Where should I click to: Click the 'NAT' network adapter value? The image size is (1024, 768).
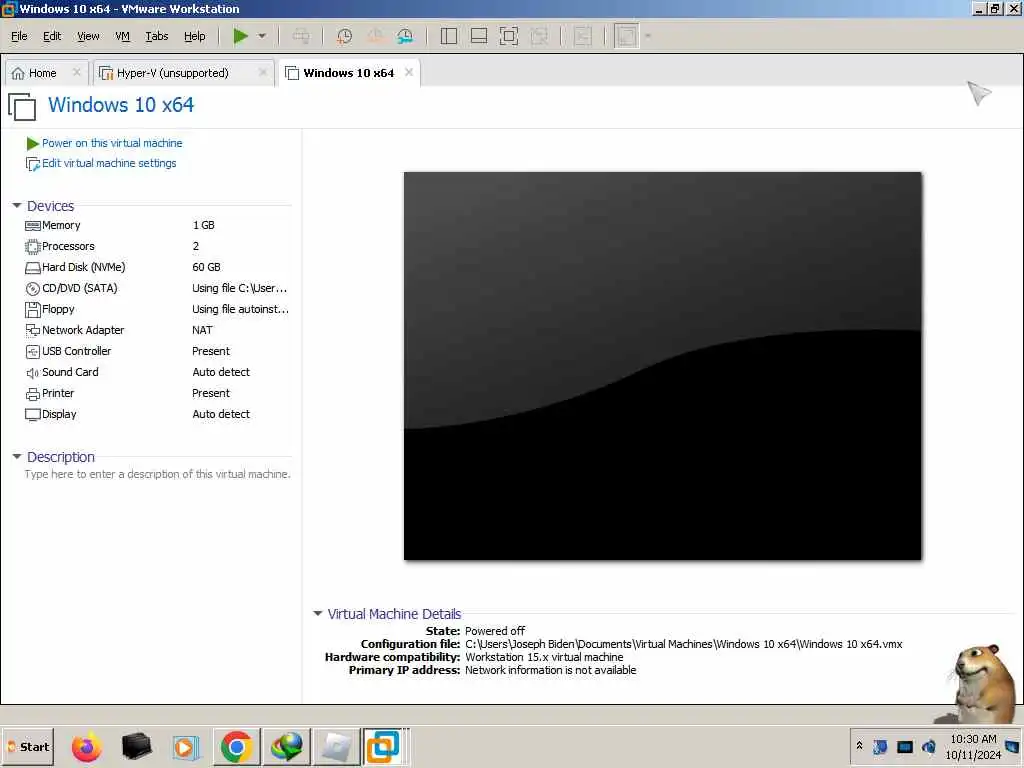[x=202, y=330]
